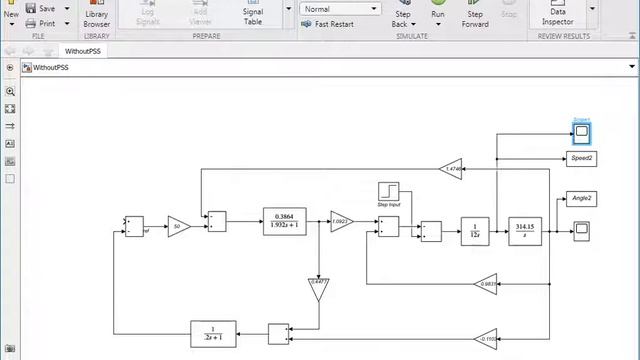Click the up to parent arrow
The width and height of the screenshot is (640, 360).
click(48, 51)
